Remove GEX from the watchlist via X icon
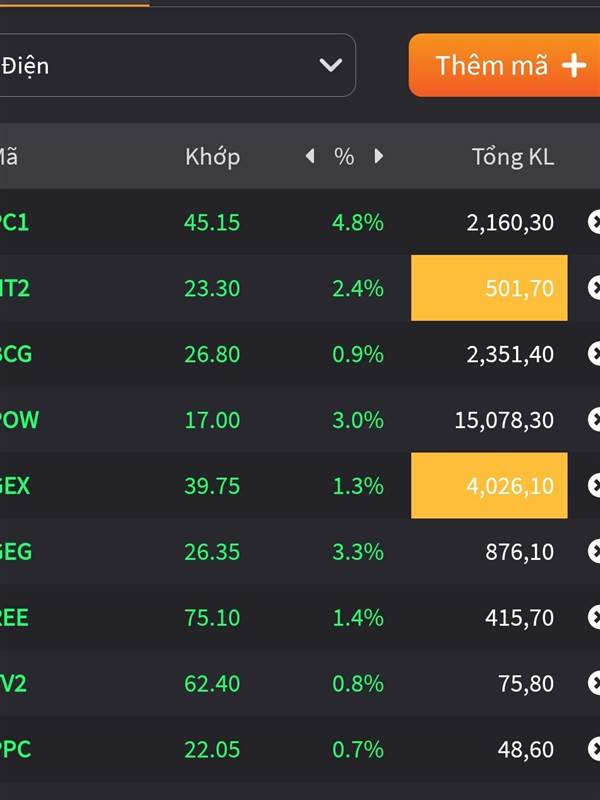 pos(594,485)
